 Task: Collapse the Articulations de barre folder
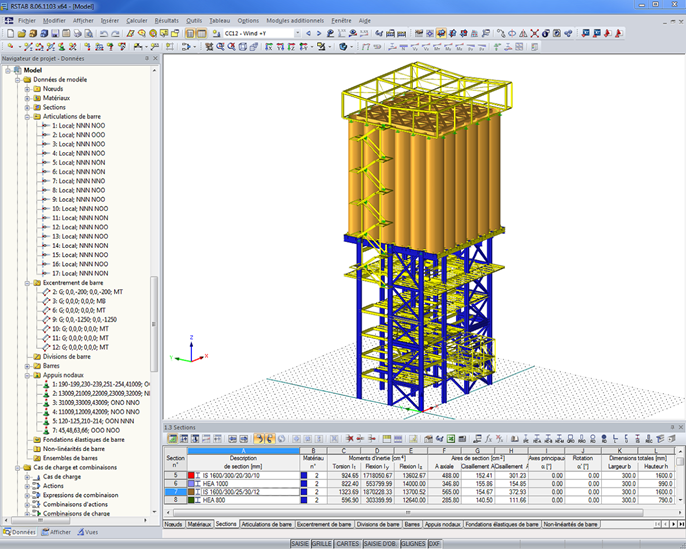pyautogui.click(x=27, y=117)
